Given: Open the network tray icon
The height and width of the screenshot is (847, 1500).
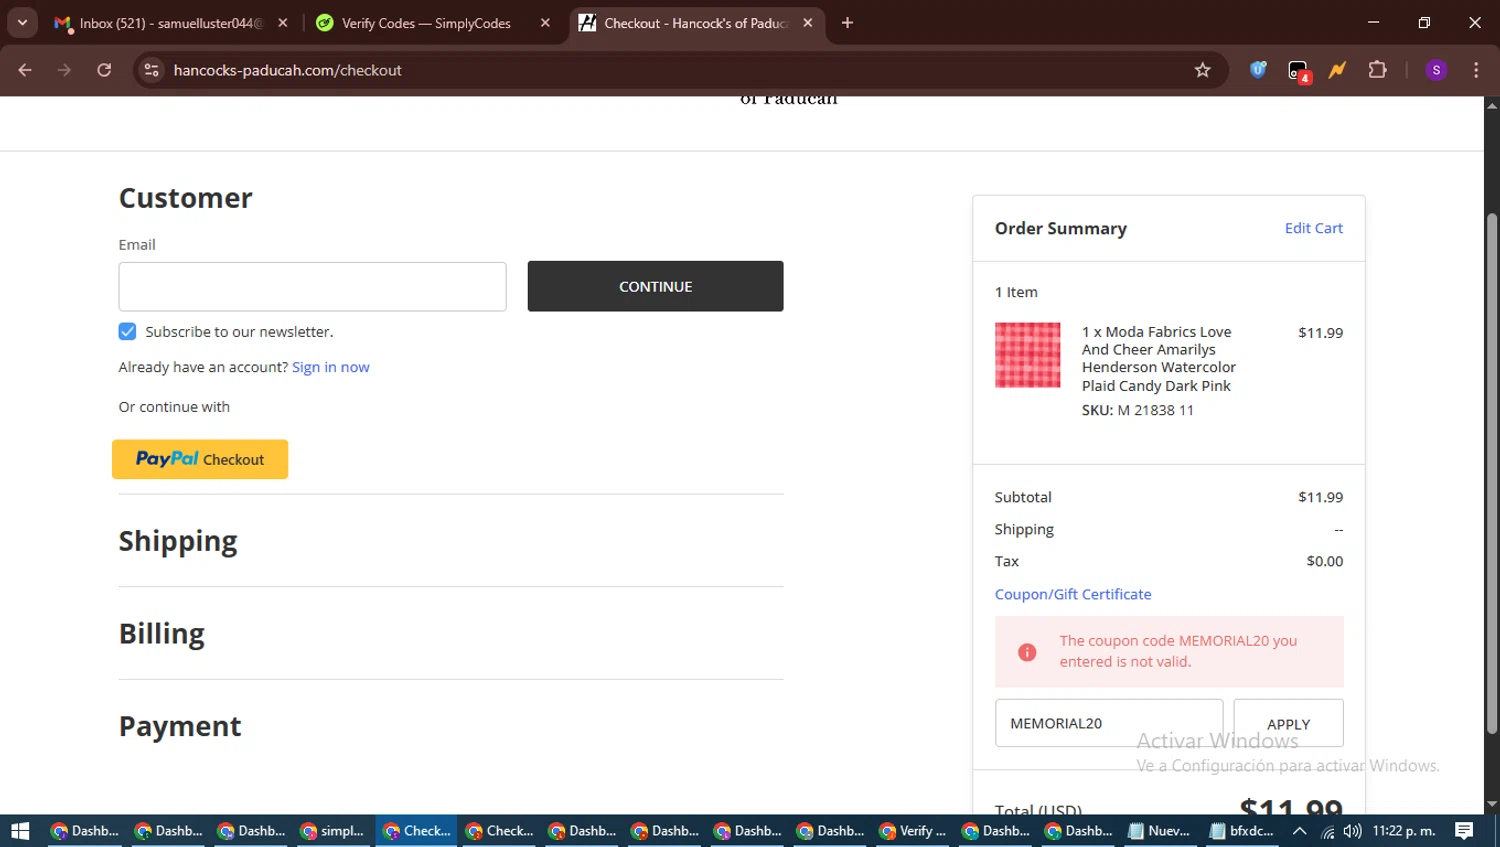Looking at the screenshot, I should point(1328,831).
